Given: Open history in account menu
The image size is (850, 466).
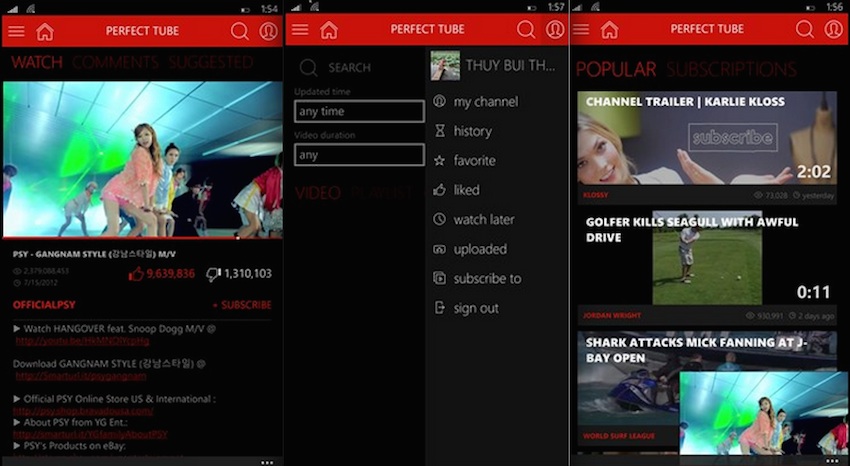Looking at the screenshot, I should pos(473,131).
